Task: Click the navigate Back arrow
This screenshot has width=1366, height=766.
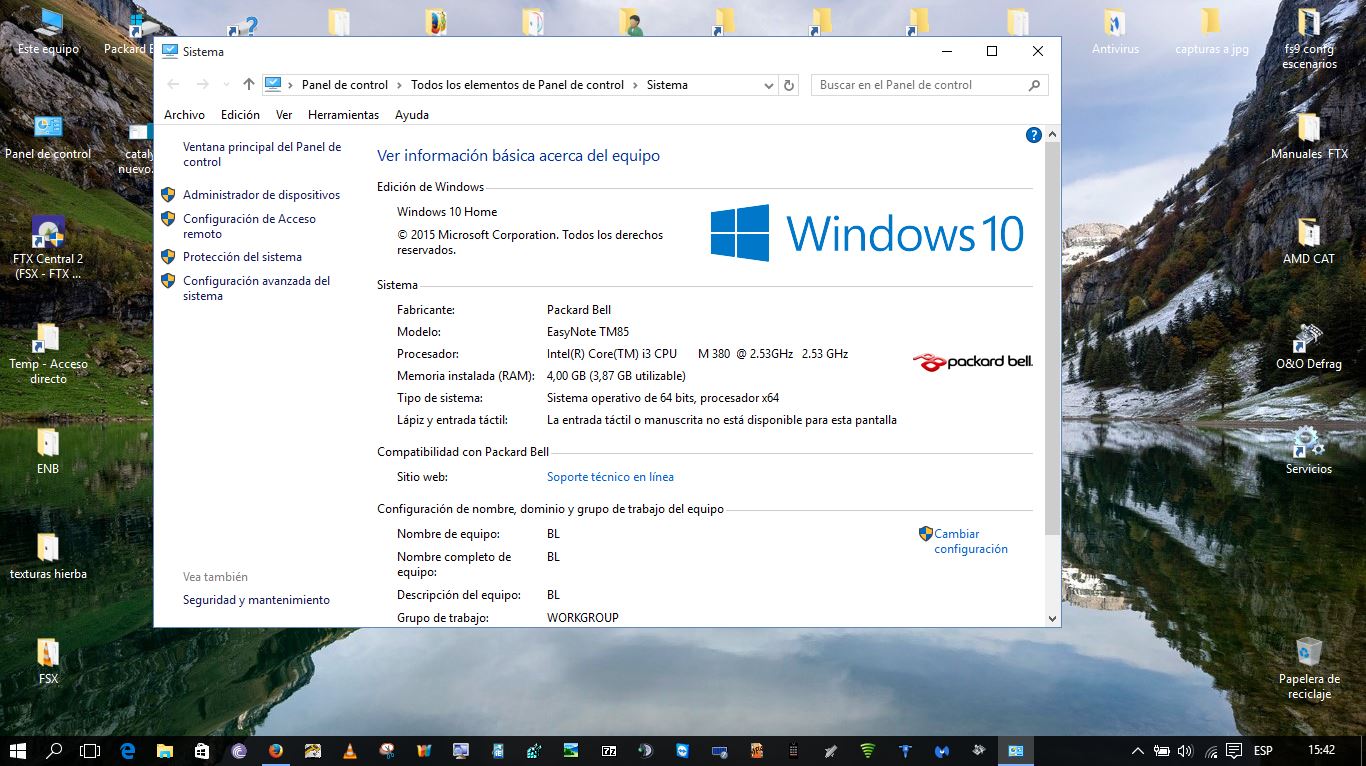Action: [173, 85]
